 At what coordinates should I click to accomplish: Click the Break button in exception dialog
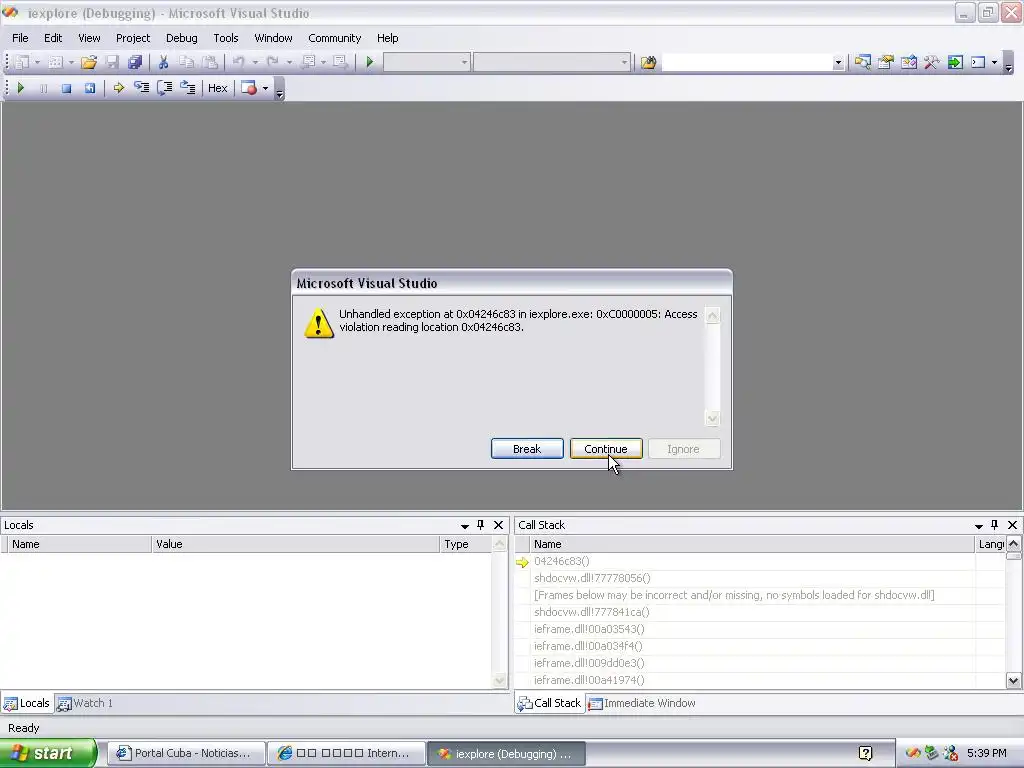tap(527, 449)
